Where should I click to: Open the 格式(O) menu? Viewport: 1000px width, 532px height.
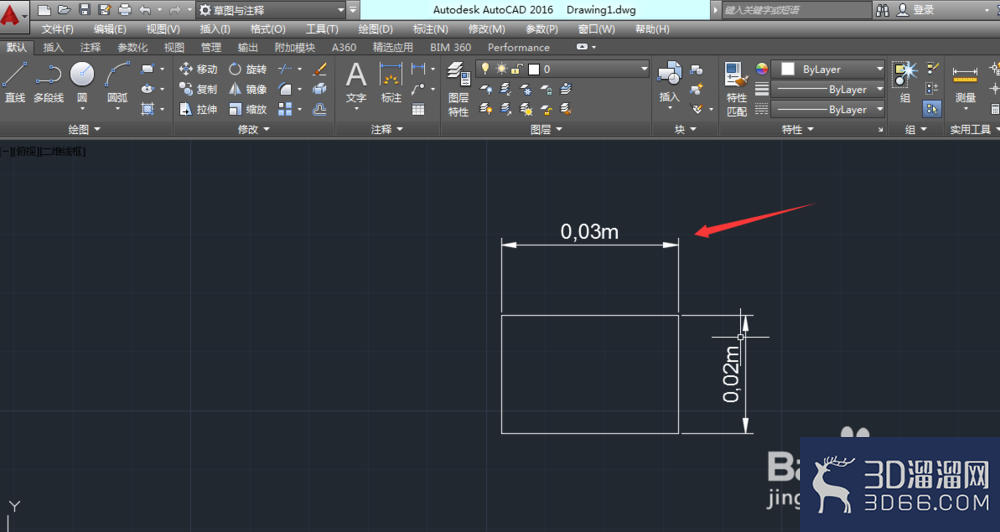268,29
